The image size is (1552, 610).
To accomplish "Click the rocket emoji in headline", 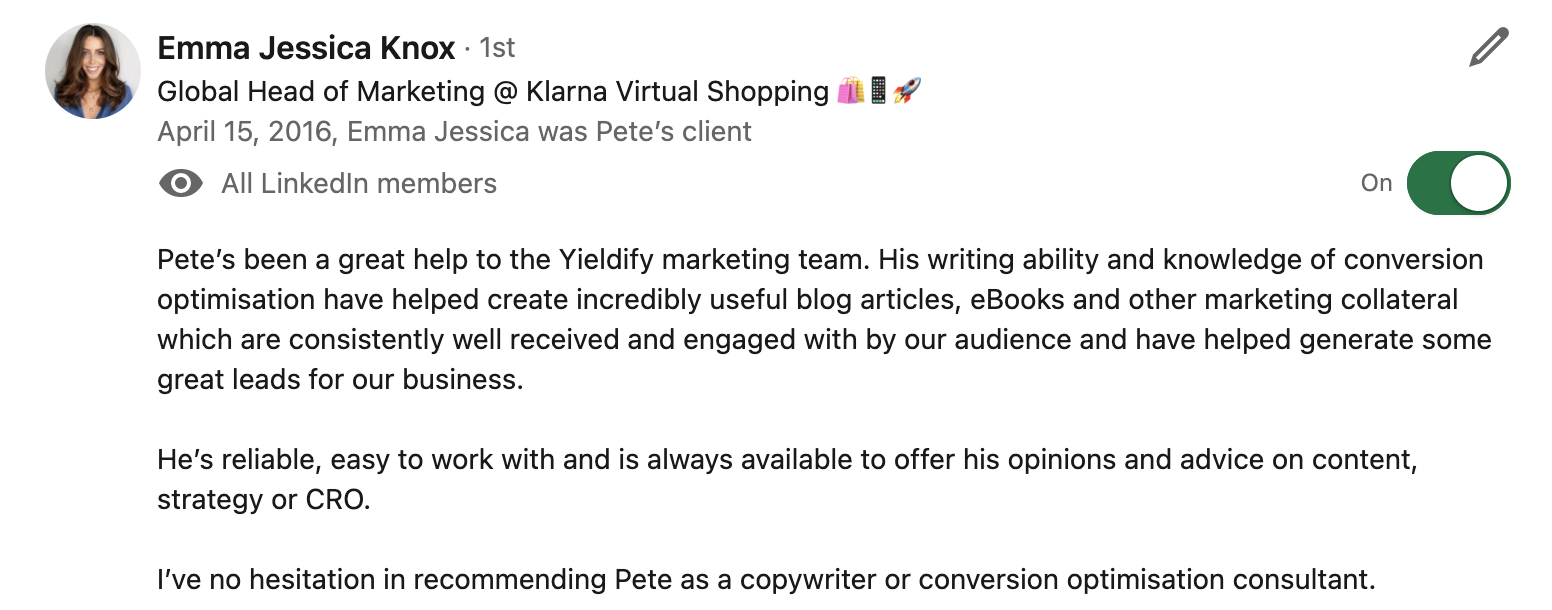I will pyautogui.click(x=907, y=92).
